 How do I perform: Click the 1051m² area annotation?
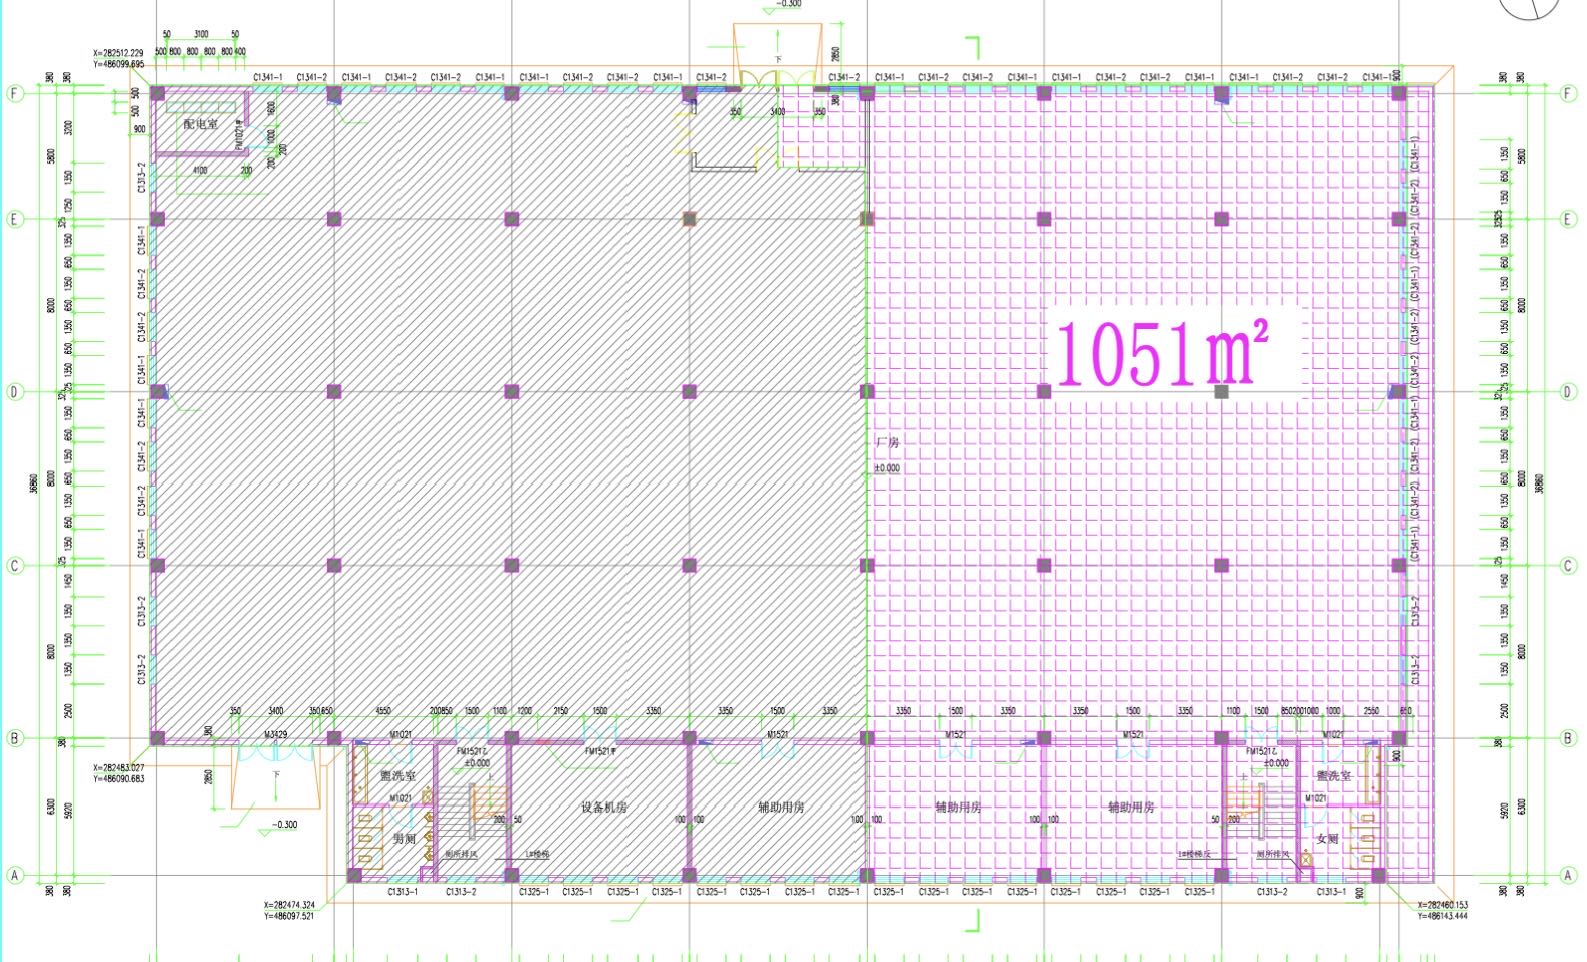pyautogui.click(x=1162, y=353)
